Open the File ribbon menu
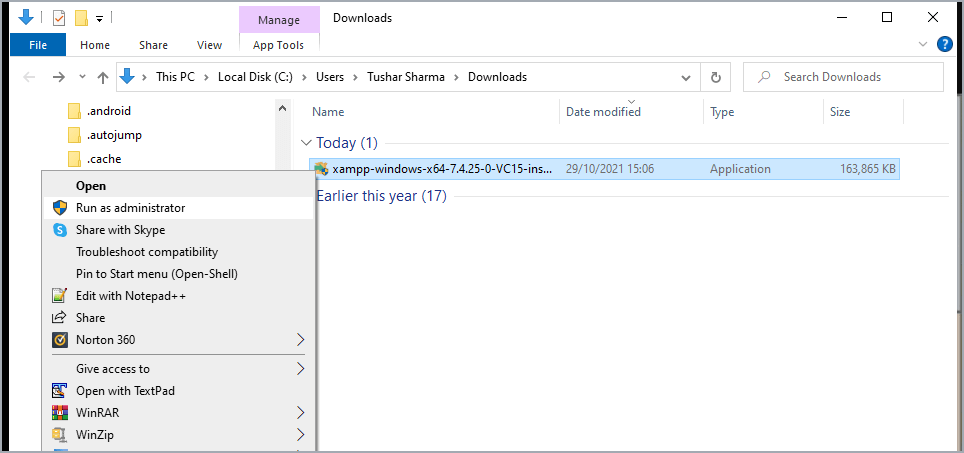Image resolution: width=964 pixels, height=453 pixels. coord(38,45)
